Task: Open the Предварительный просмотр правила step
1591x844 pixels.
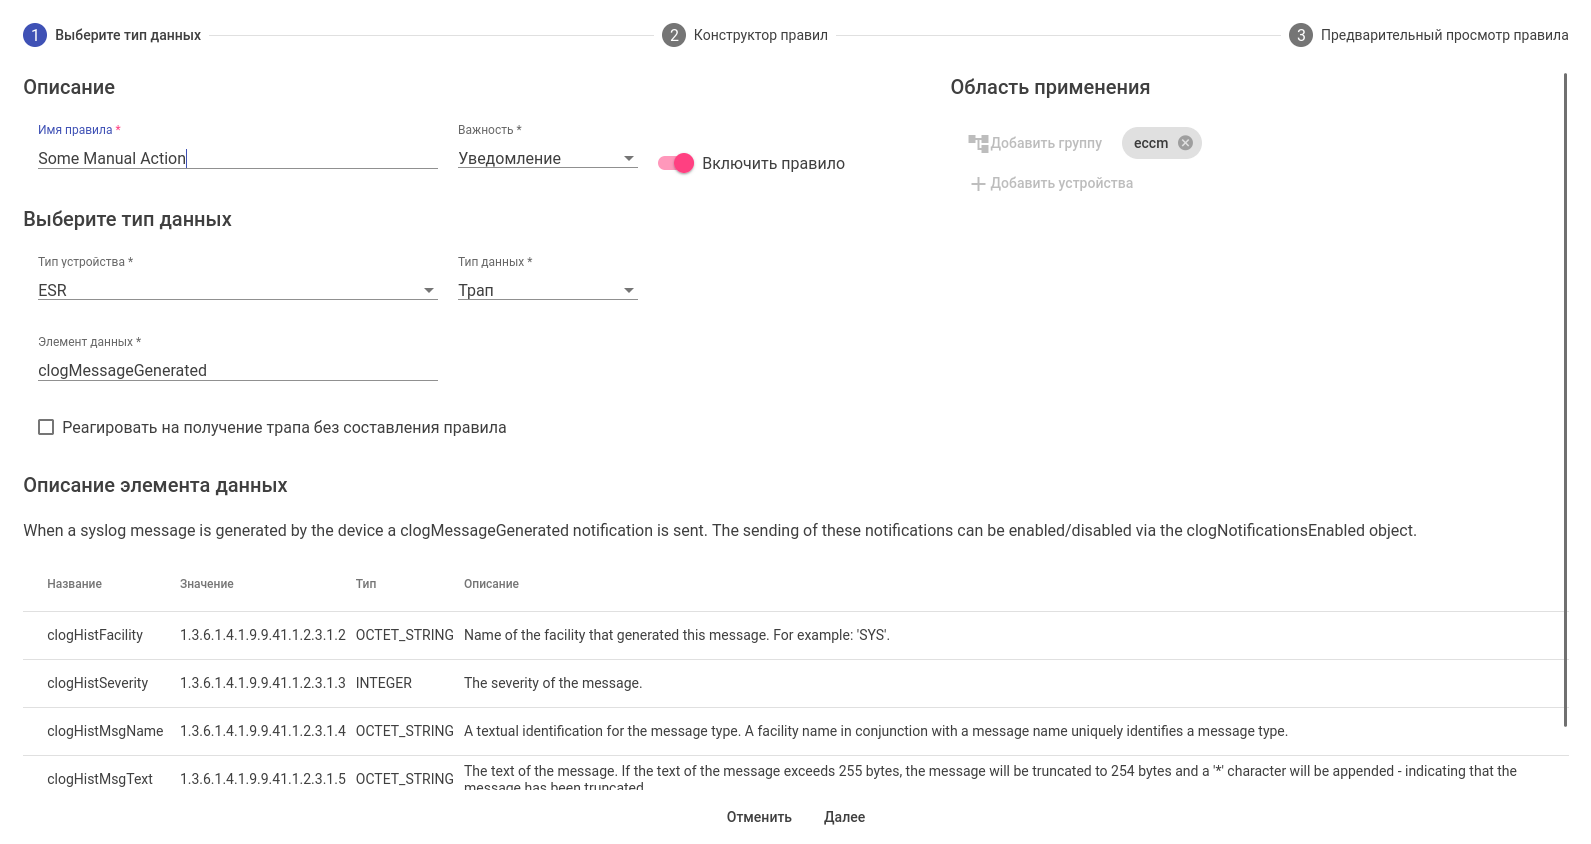Action: pyautogui.click(x=1443, y=35)
